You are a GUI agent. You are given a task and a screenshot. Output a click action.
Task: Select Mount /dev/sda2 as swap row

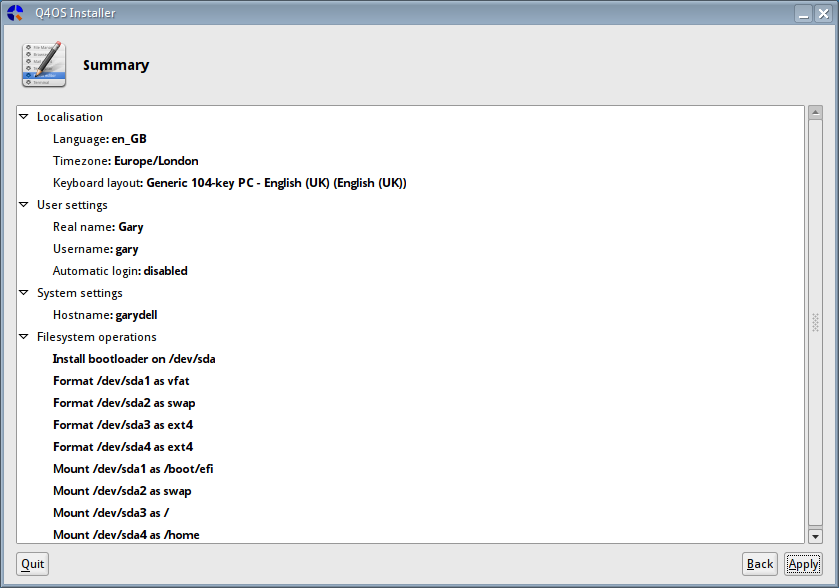pos(122,491)
